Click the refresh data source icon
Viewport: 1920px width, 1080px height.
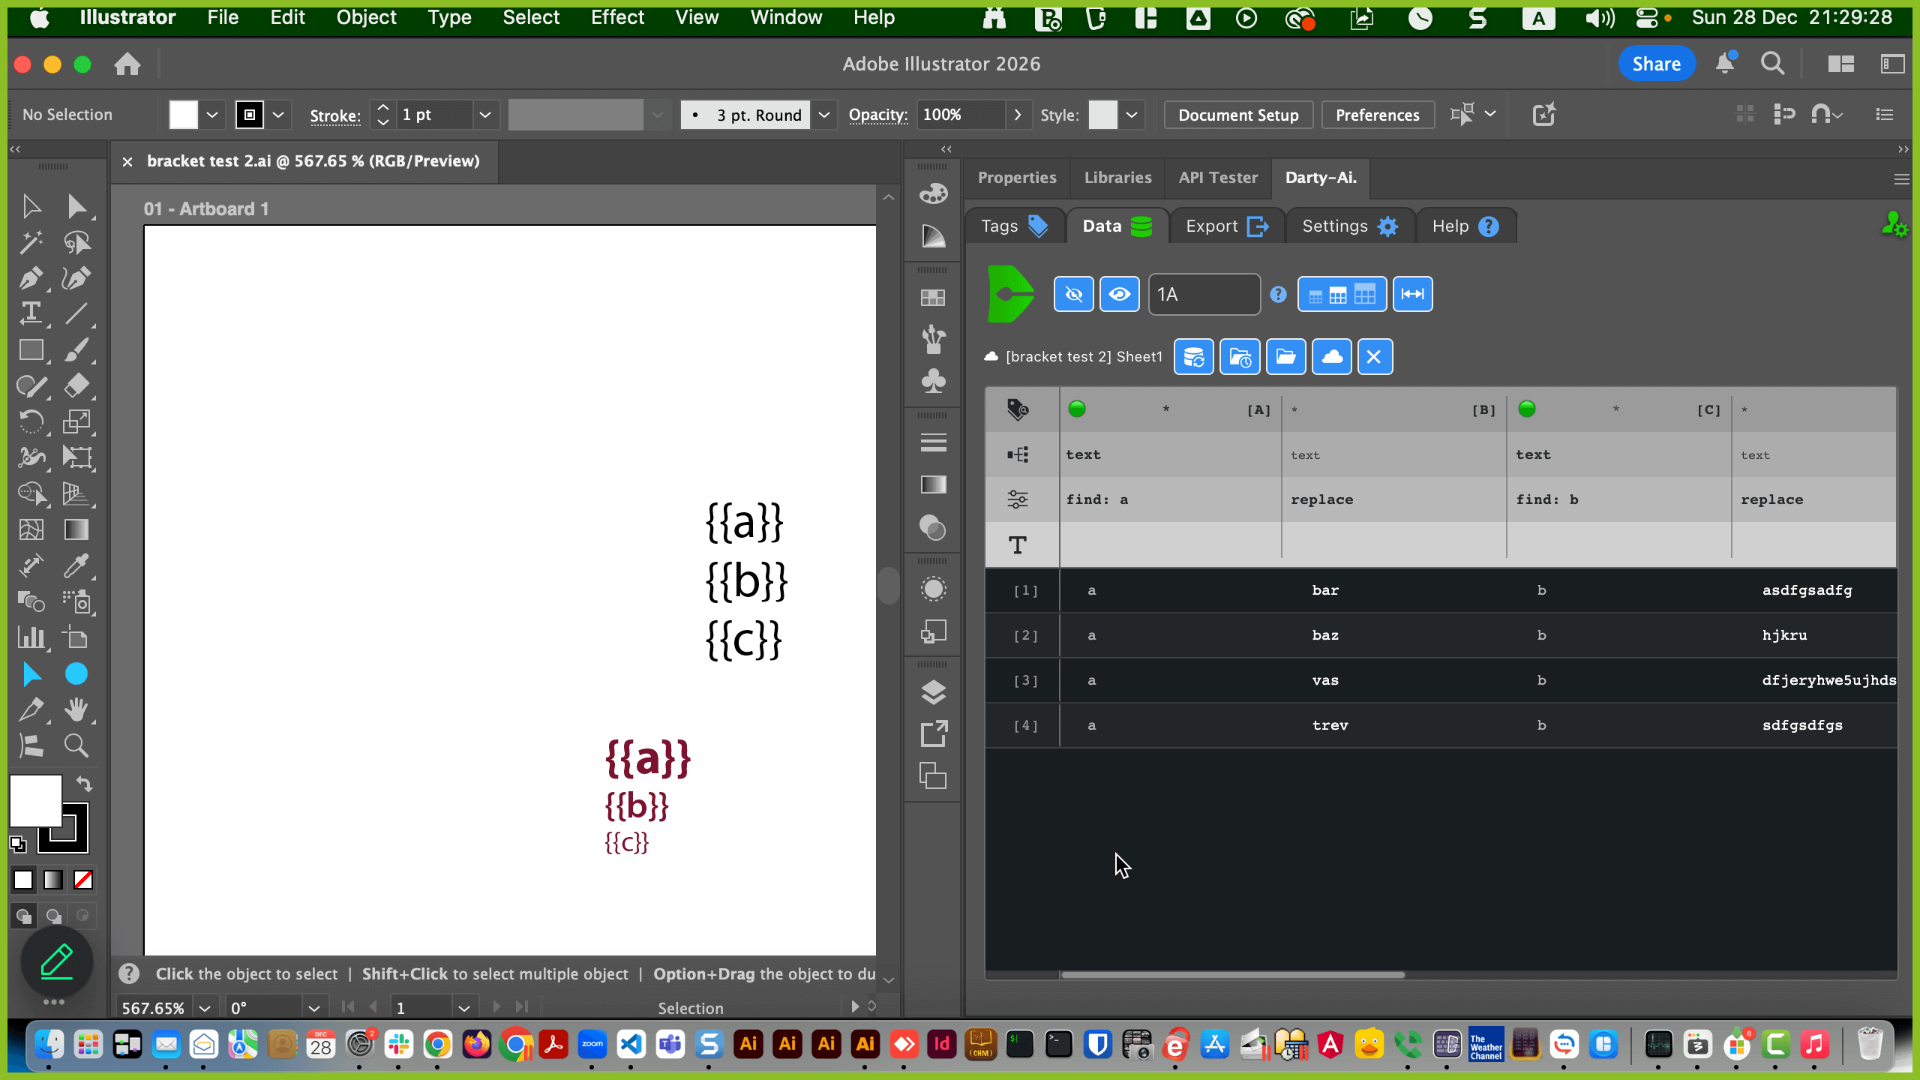(1194, 357)
